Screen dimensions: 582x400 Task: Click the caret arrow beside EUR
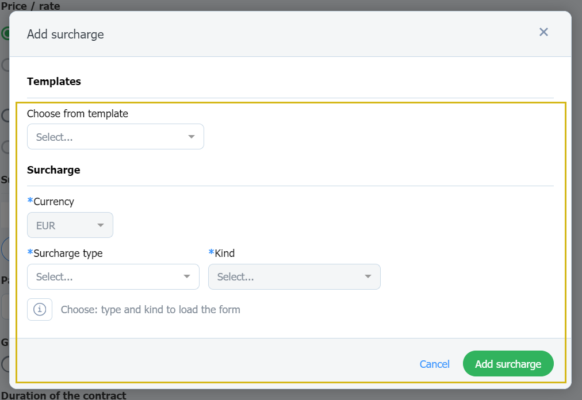tap(100, 225)
